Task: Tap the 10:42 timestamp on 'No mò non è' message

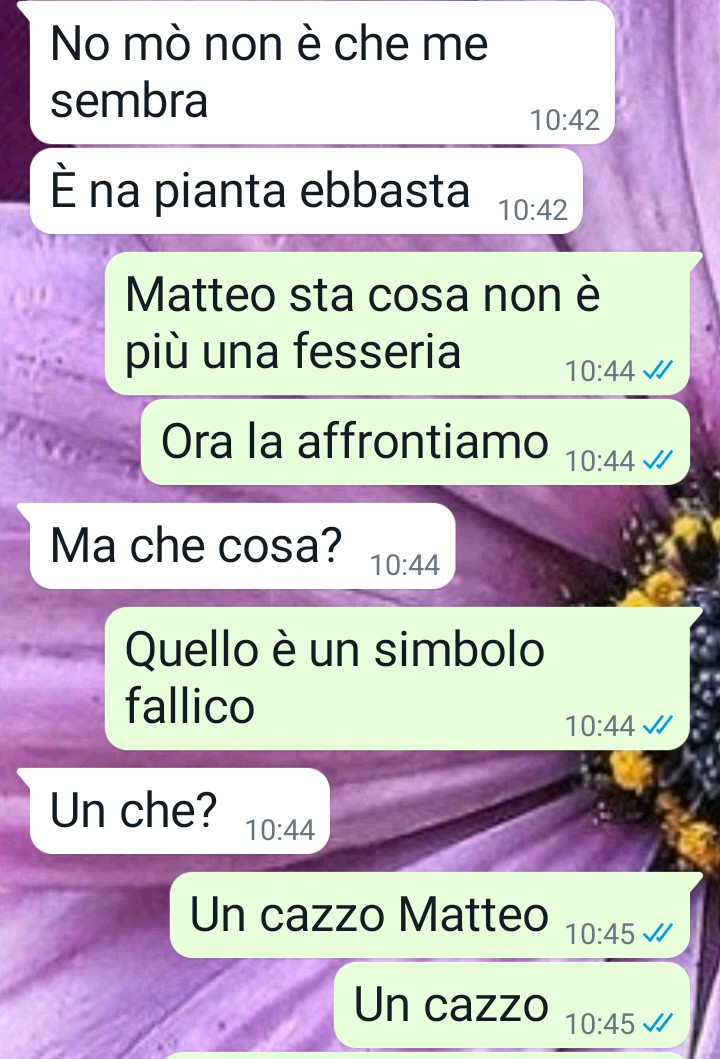Action: 565,120
